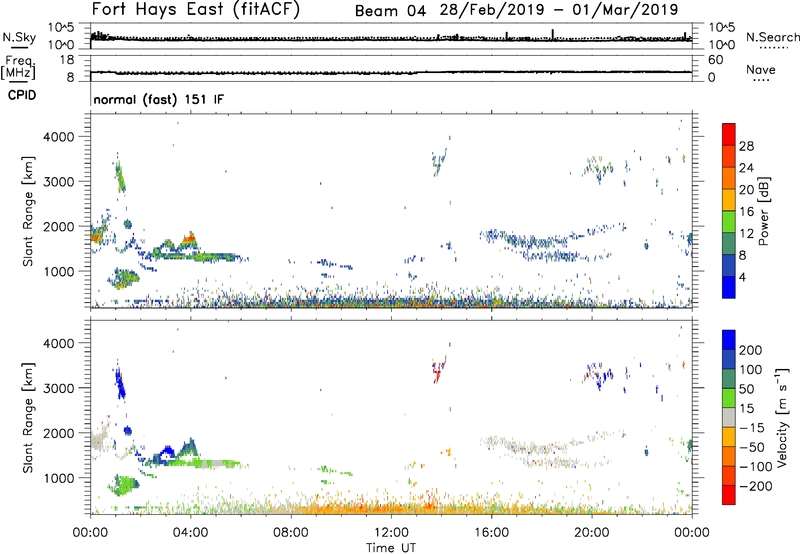The width and height of the screenshot is (800, 554).
Task: Click the 'Power [dB]' colorbar label
Action: (x=764, y=211)
